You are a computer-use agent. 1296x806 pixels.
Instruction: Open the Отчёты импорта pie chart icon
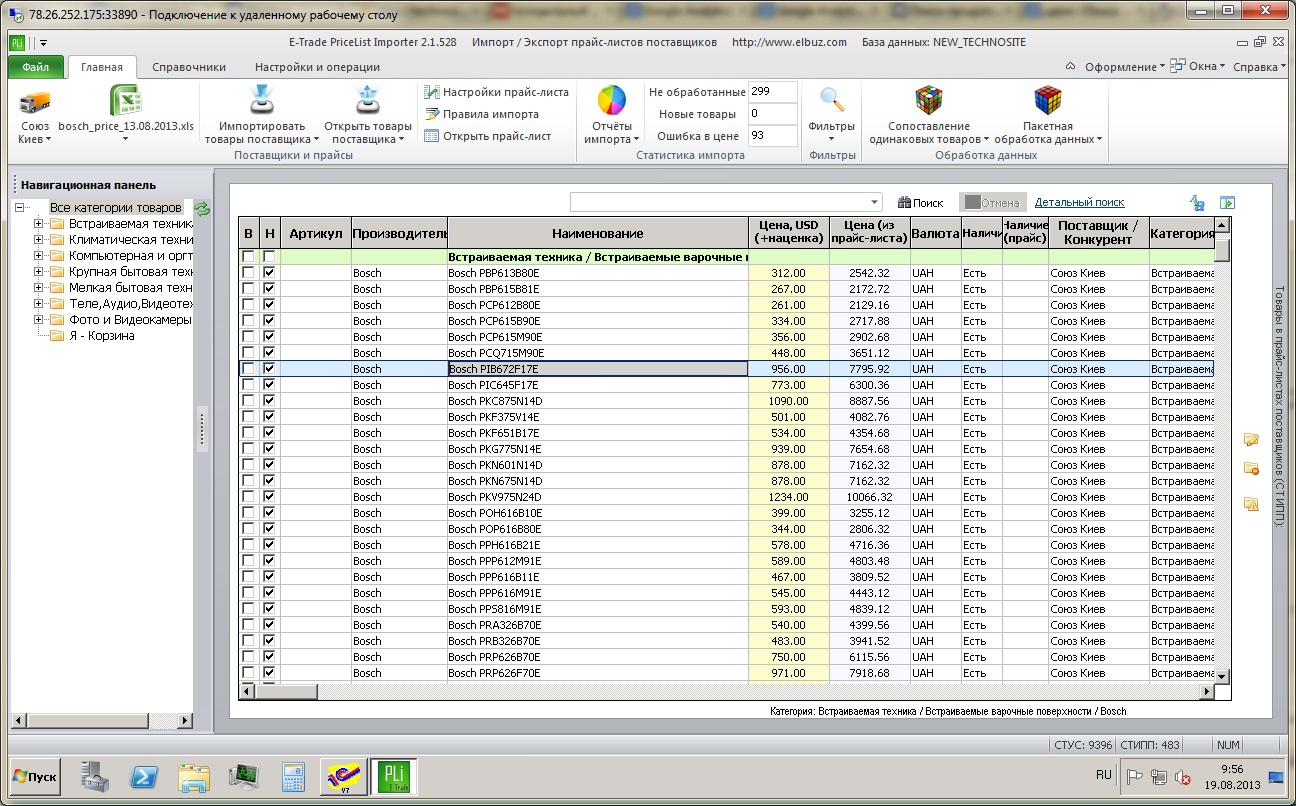(611, 101)
